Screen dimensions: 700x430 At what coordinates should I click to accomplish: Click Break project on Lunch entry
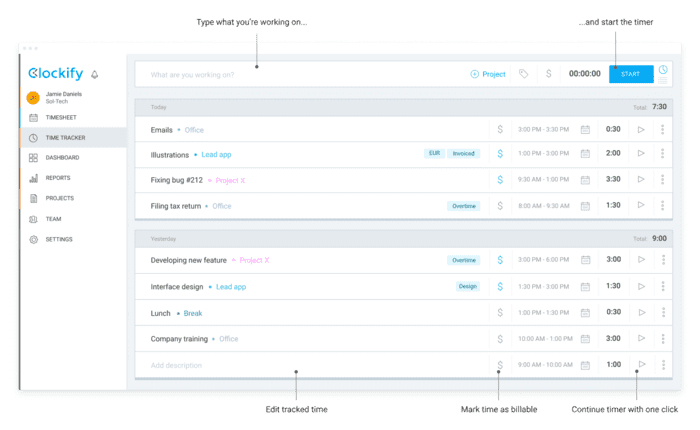point(193,313)
